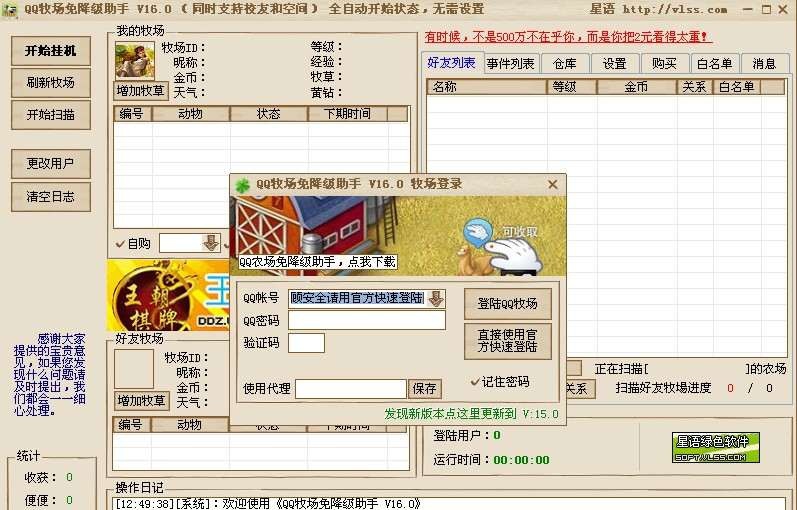Expand the QQ帐号 dropdown arrow

[436, 298]
